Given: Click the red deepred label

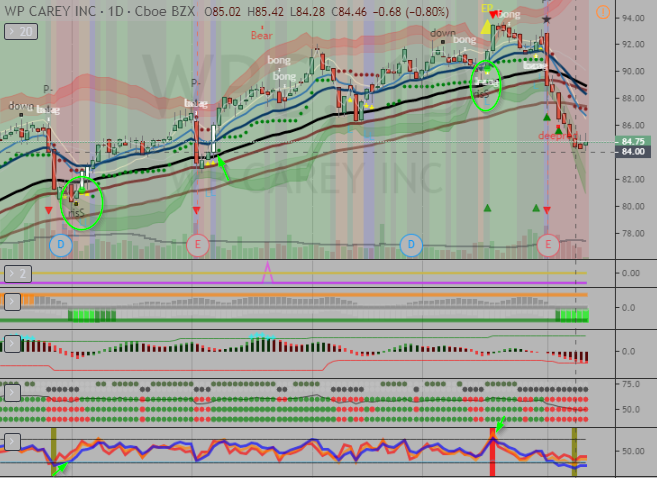Looking at the screenshot, I should click(x=558, y=136).
